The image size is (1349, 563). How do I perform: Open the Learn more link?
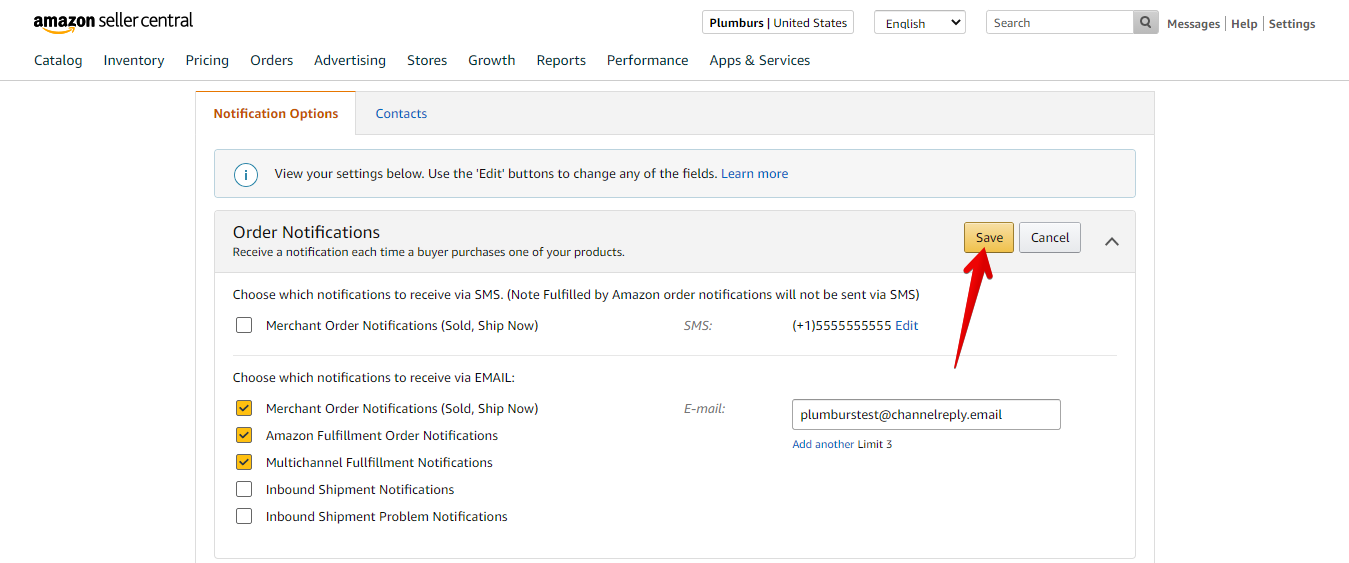(754, 174)
